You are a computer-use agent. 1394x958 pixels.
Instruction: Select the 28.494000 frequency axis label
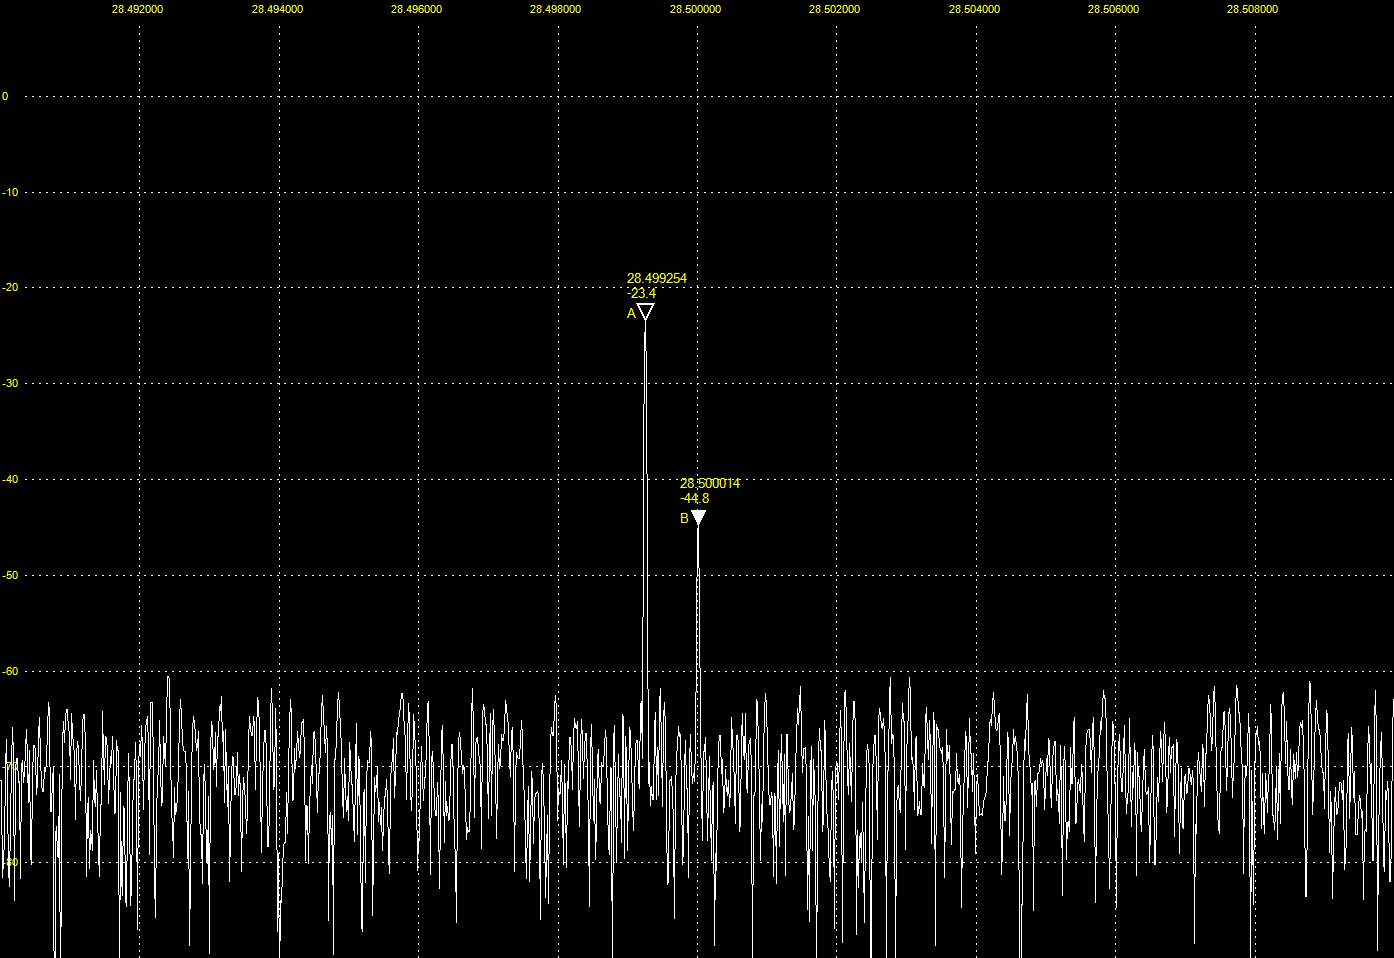(x=277, y=9)
